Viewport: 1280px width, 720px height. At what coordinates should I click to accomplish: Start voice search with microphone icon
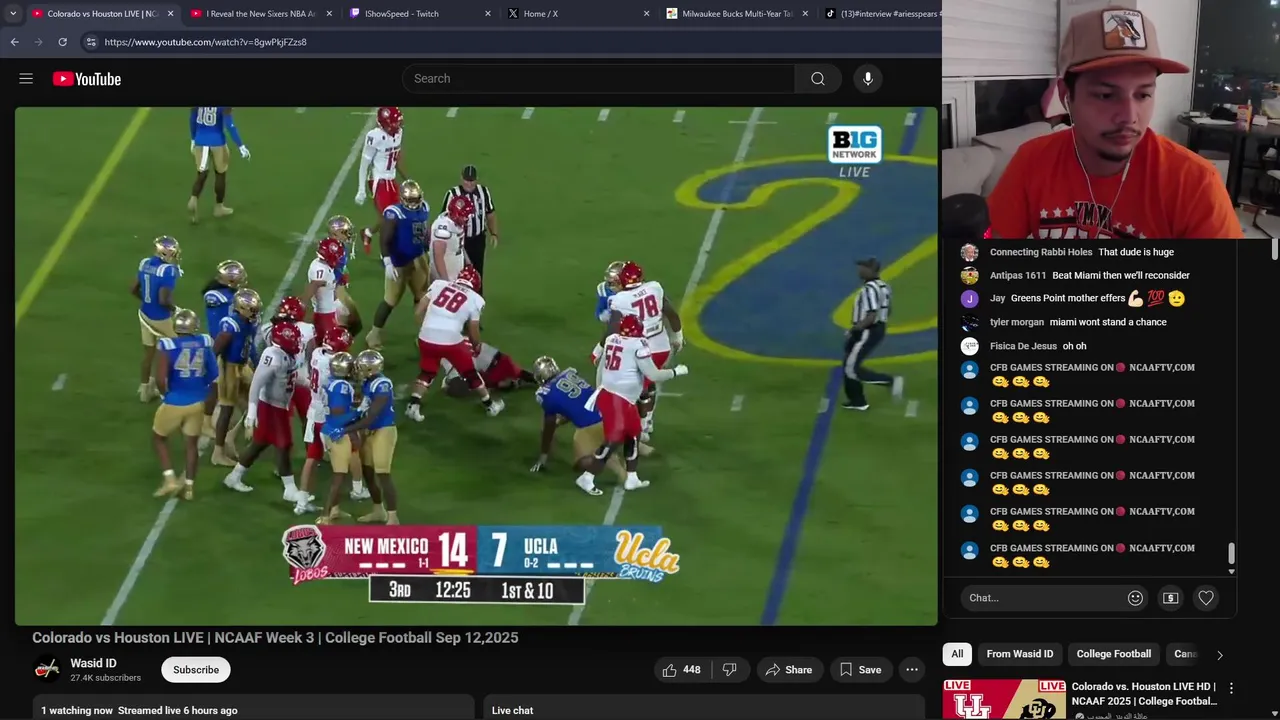coord(868,79)
